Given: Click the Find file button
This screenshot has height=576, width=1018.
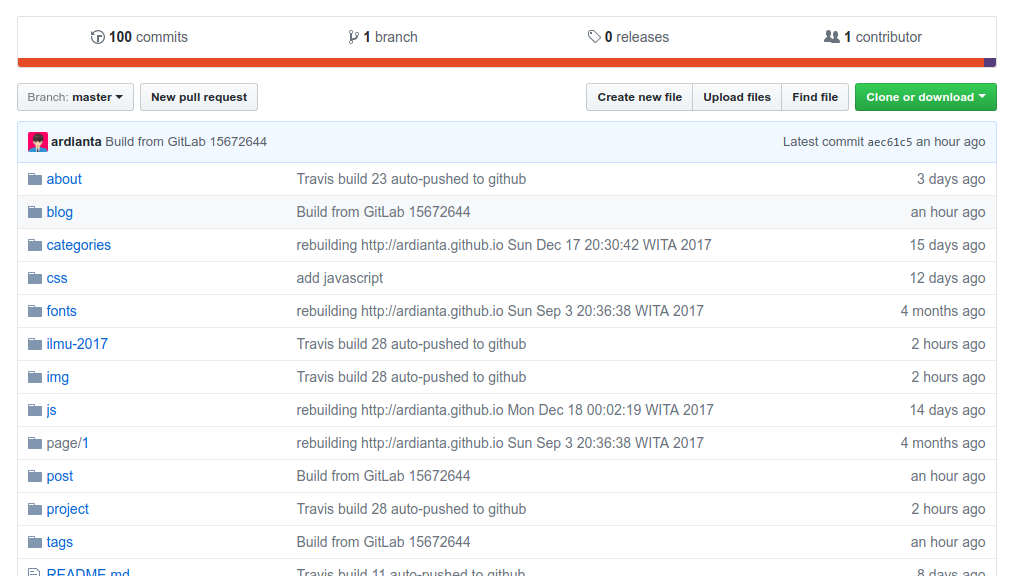Looking at the screenshot, I should (814, 97).
